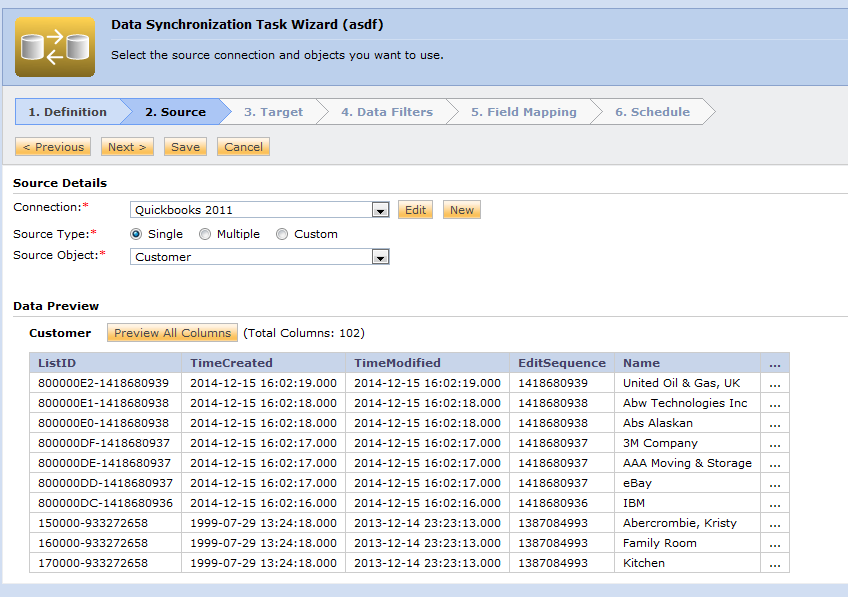Save the synchronization task
848x597 pixels.
coord(186,147)
